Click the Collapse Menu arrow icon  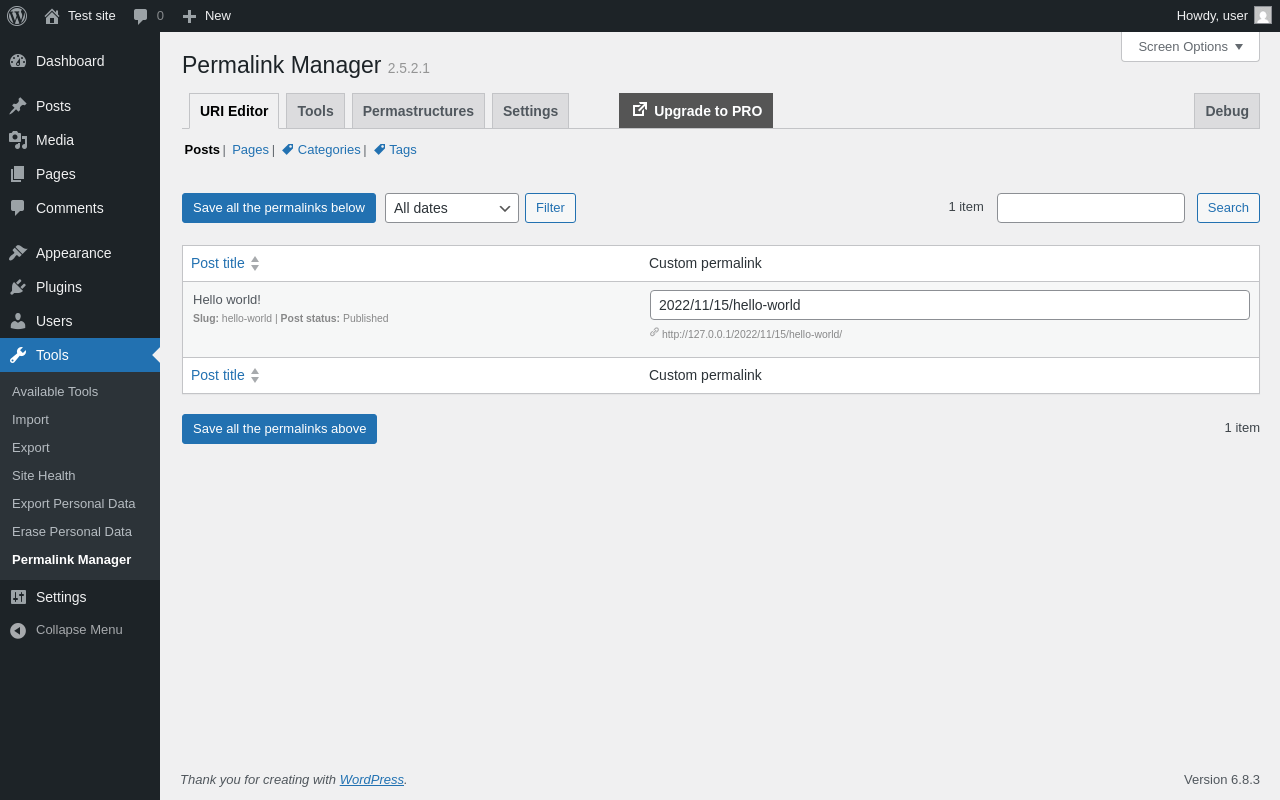(18, 630)
